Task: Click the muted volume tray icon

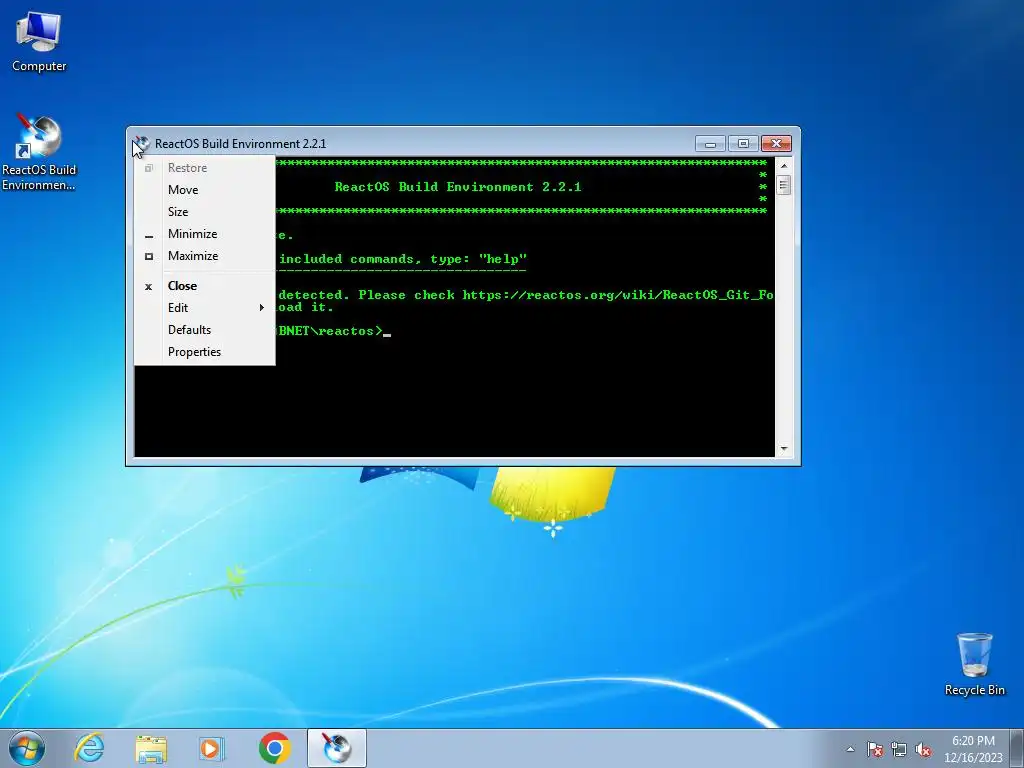Action: [923, 749]
